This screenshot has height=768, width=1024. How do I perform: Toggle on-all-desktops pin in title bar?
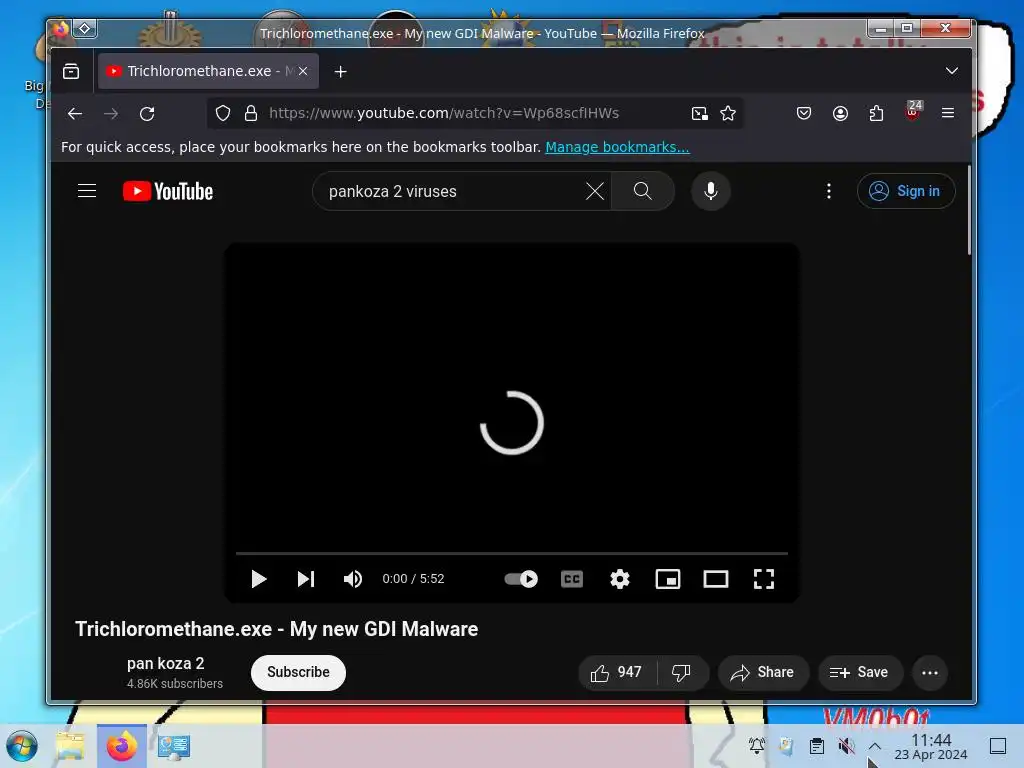[85, 28]
